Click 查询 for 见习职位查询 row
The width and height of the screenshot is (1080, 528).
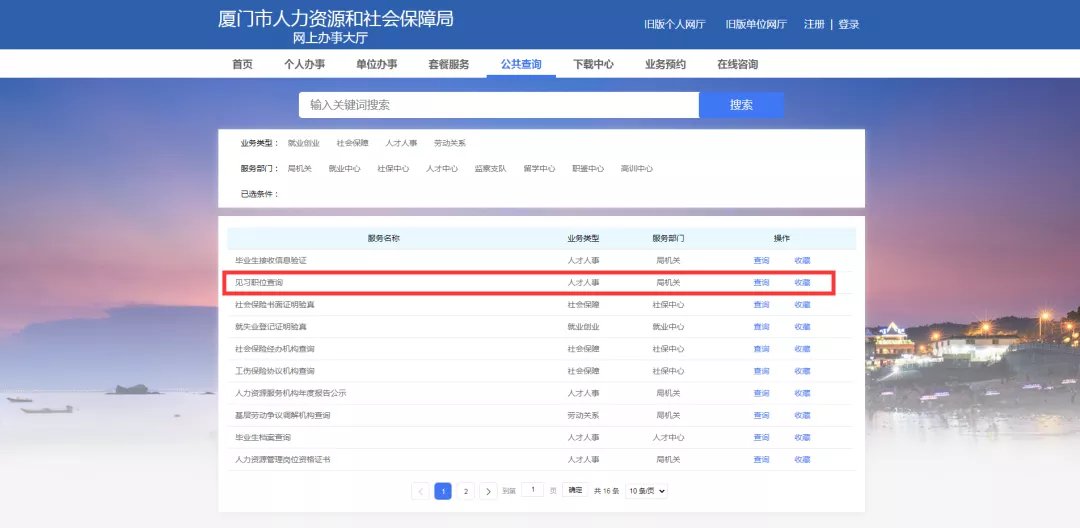coord(761,283)
